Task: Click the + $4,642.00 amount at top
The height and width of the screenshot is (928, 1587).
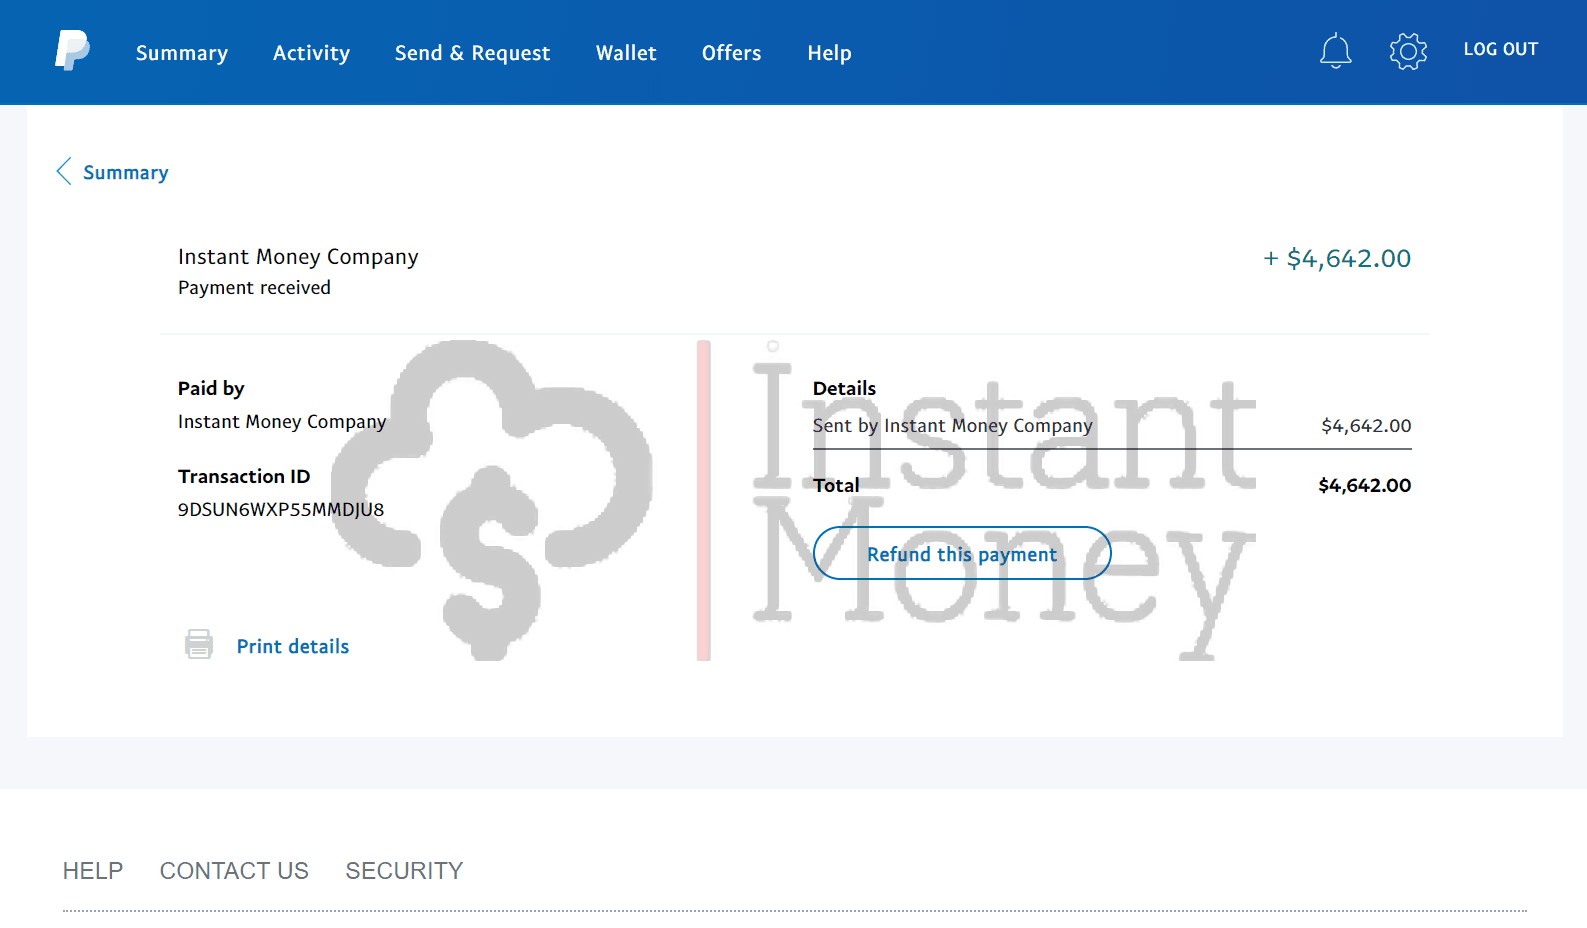Action: 1337,258
